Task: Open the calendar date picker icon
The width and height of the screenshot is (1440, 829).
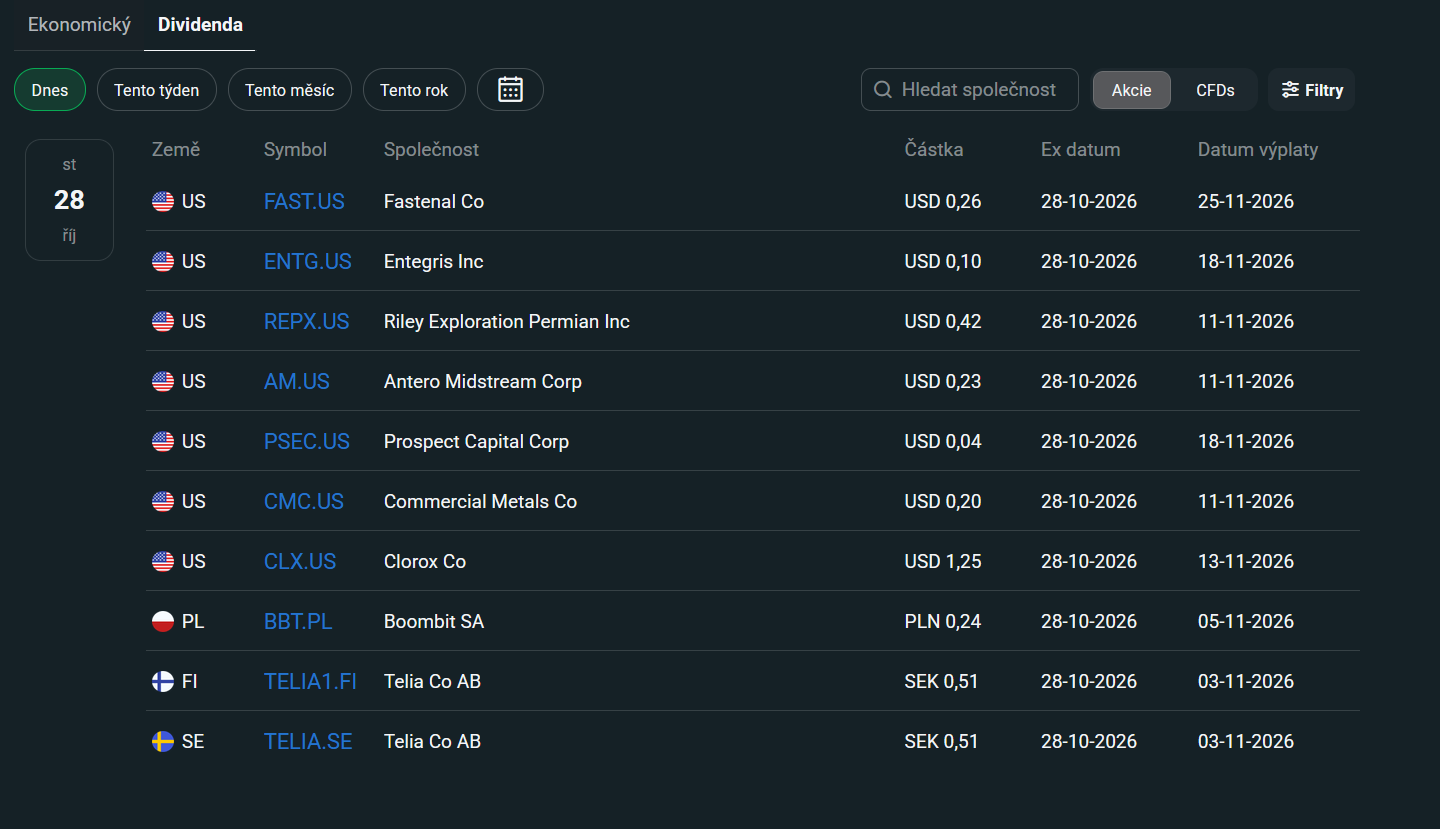Action: [x=510, y=90]
